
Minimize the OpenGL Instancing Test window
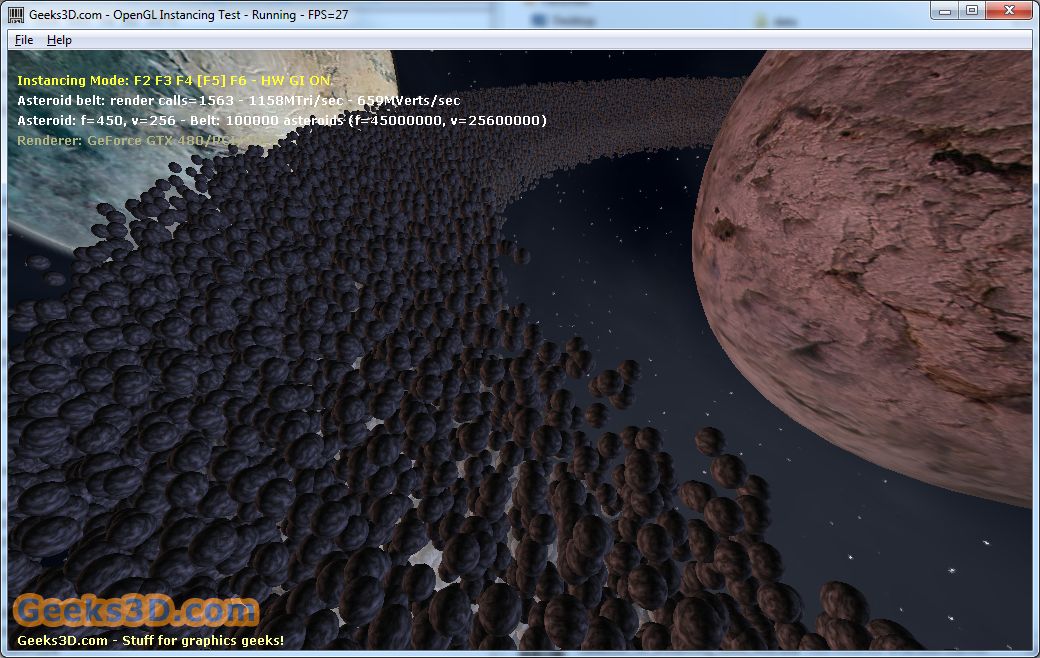click(x=945, y=11)
